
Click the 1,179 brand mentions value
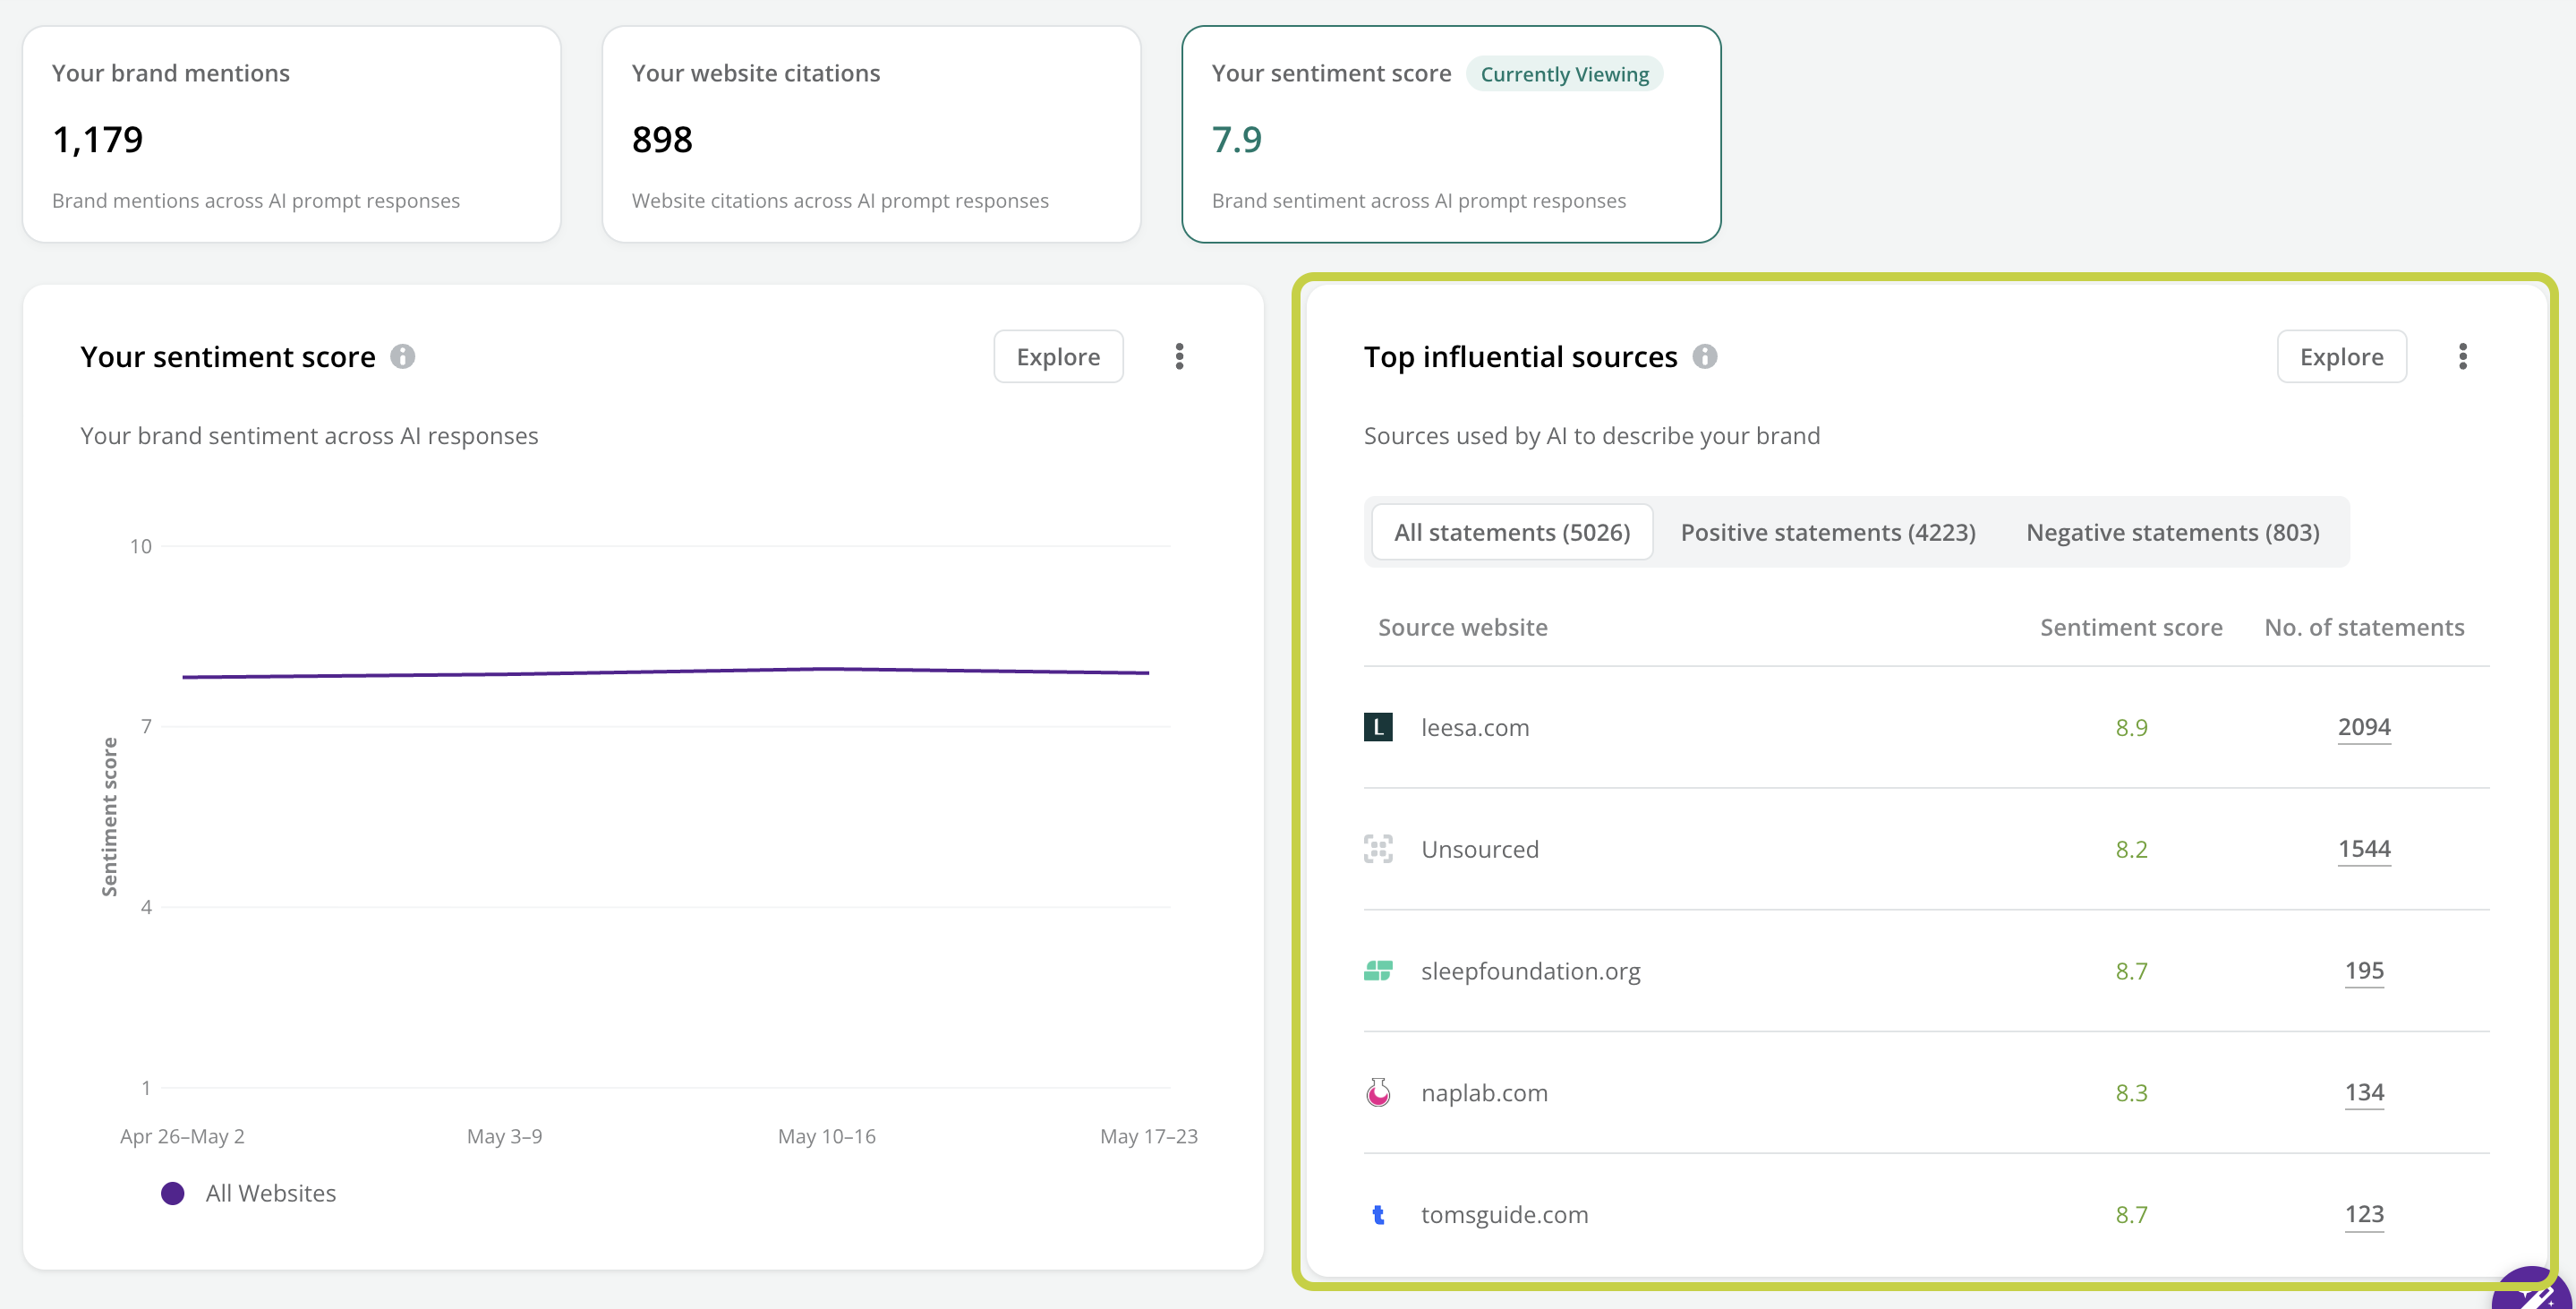click(97, 139)
